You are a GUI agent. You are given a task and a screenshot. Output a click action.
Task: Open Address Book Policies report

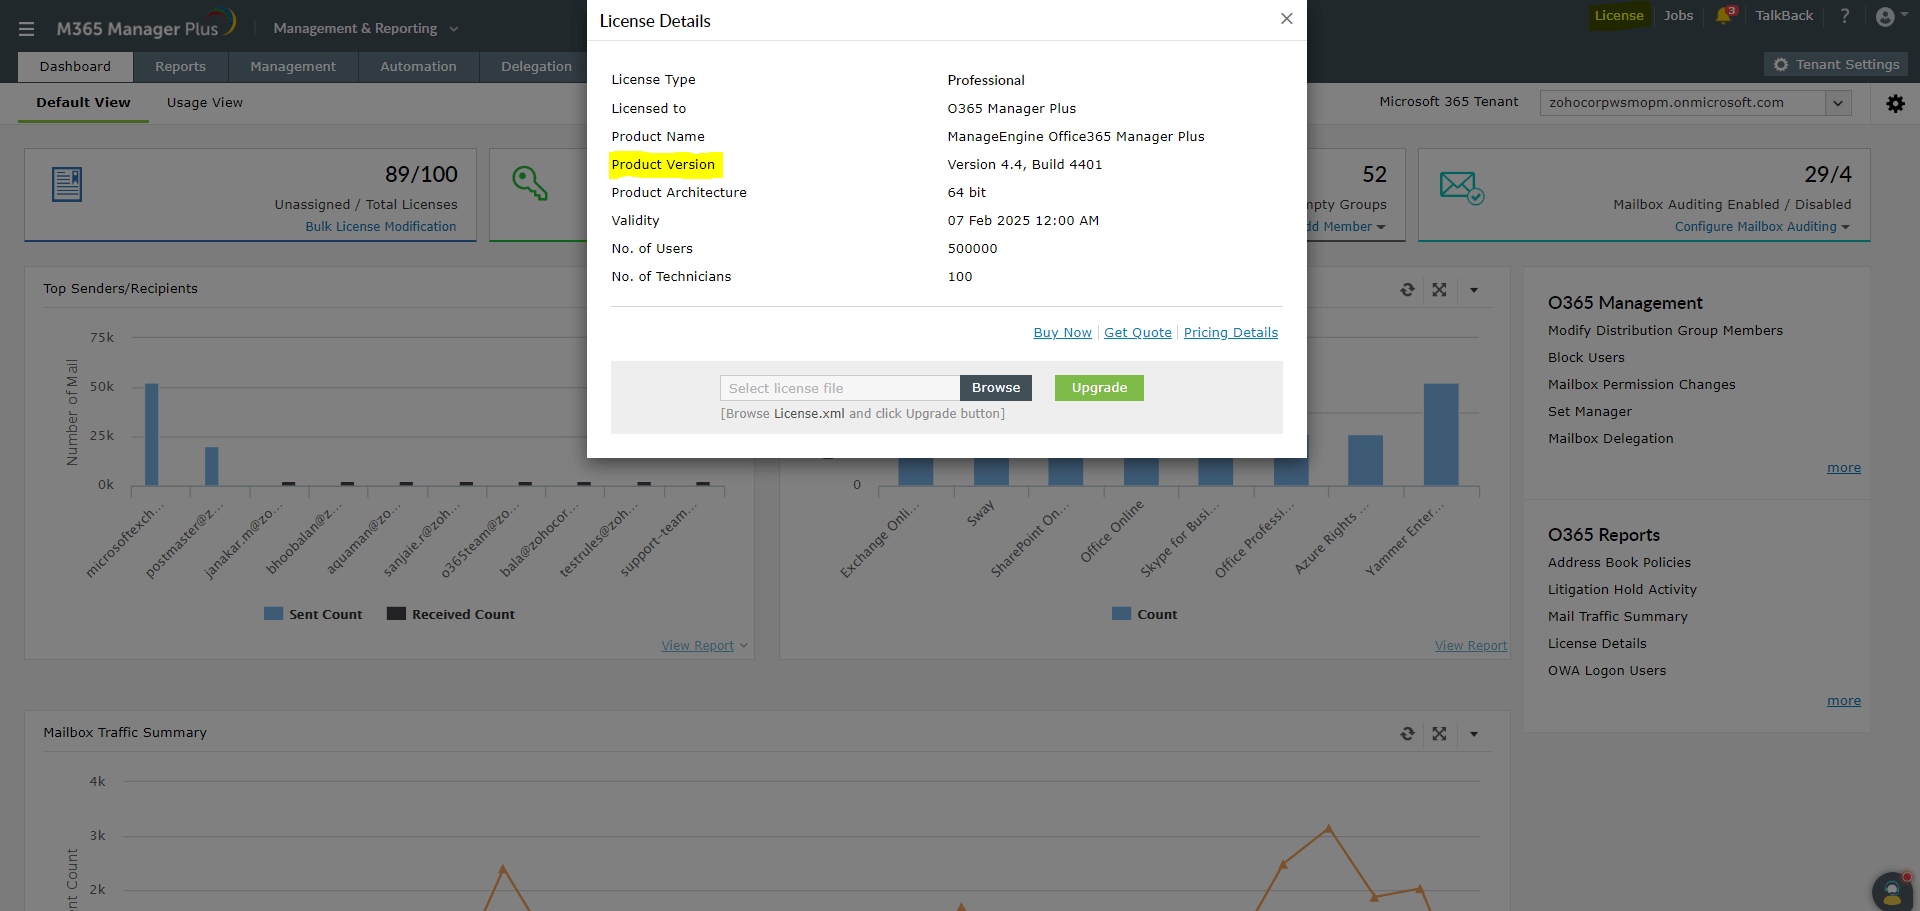pos(1619,563)
